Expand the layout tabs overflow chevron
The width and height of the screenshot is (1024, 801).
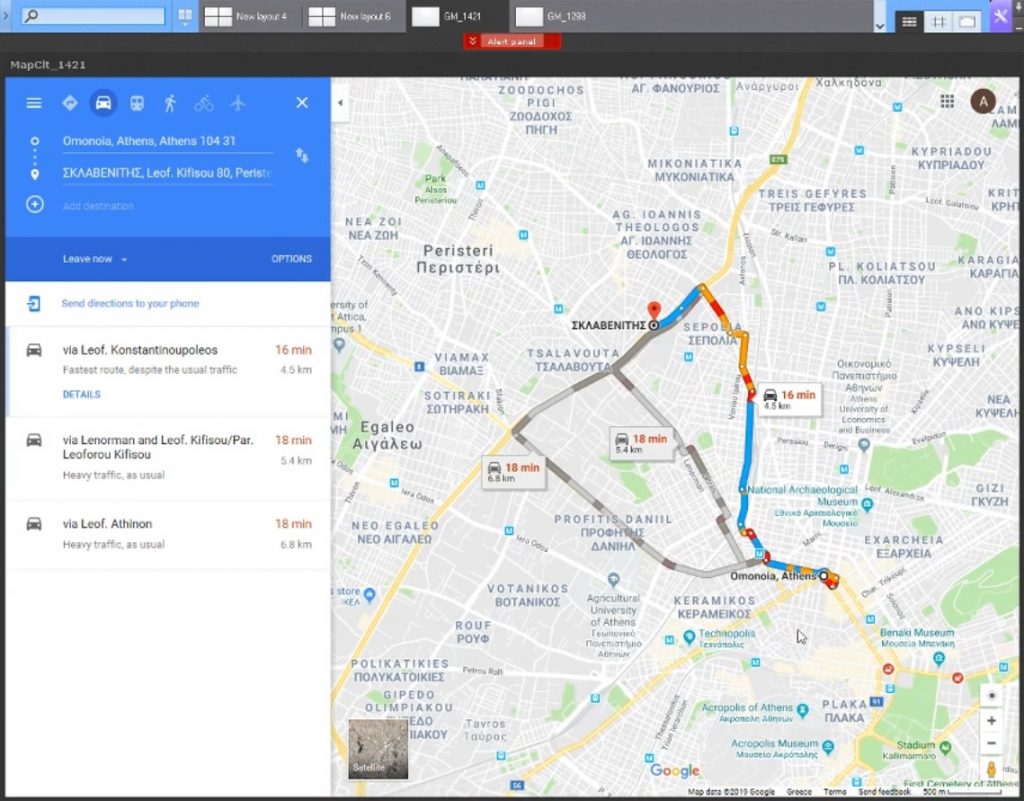click(x=880, y=25)
